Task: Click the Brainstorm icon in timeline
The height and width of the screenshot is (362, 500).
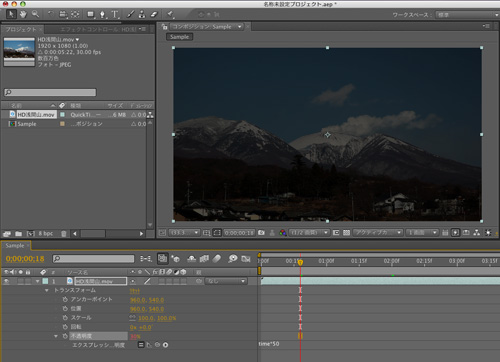Action: coord(233,258)
